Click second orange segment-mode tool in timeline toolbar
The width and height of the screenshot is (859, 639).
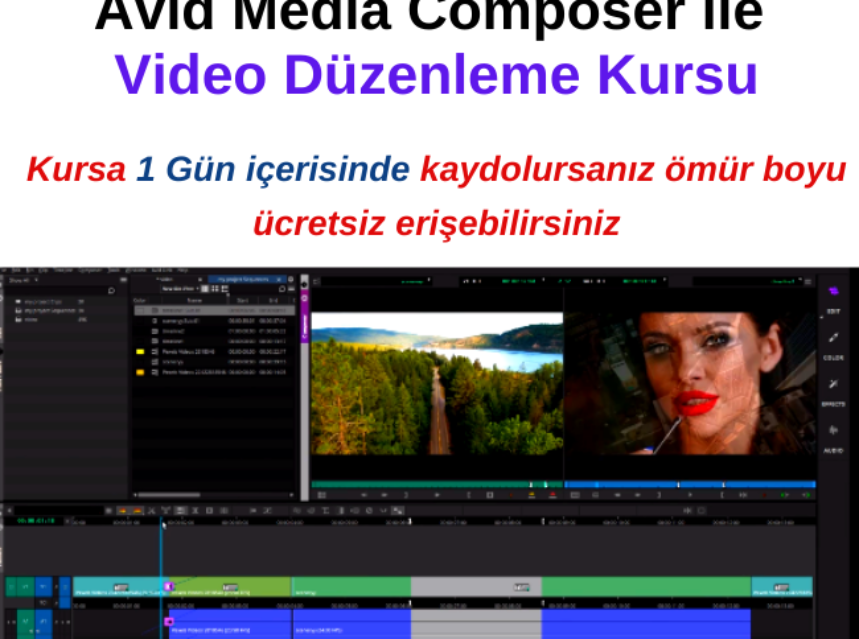(x=137, y=511)
